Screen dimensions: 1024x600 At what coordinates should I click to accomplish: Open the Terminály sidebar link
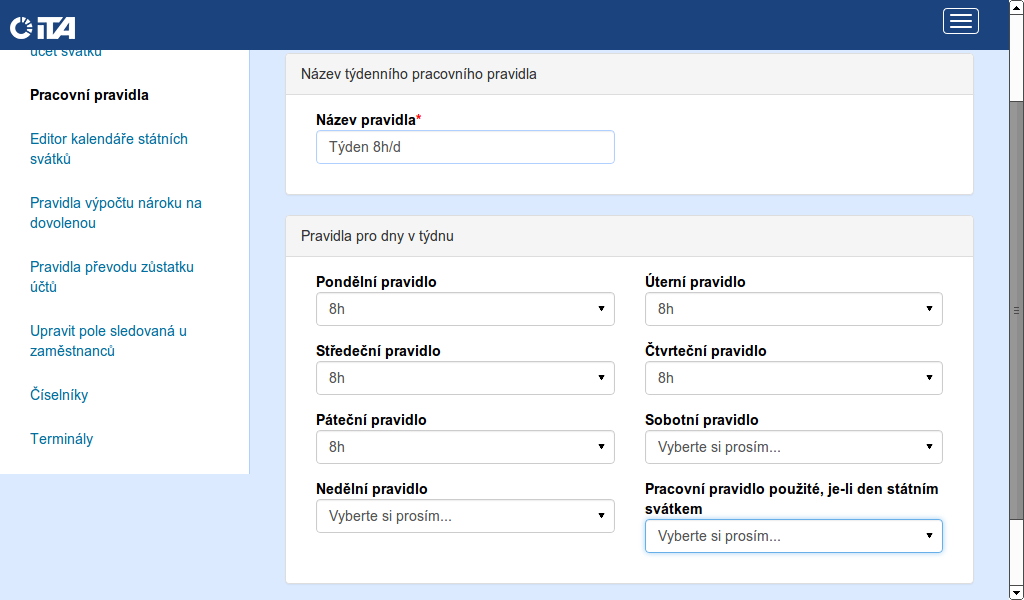tap(62, 439)
